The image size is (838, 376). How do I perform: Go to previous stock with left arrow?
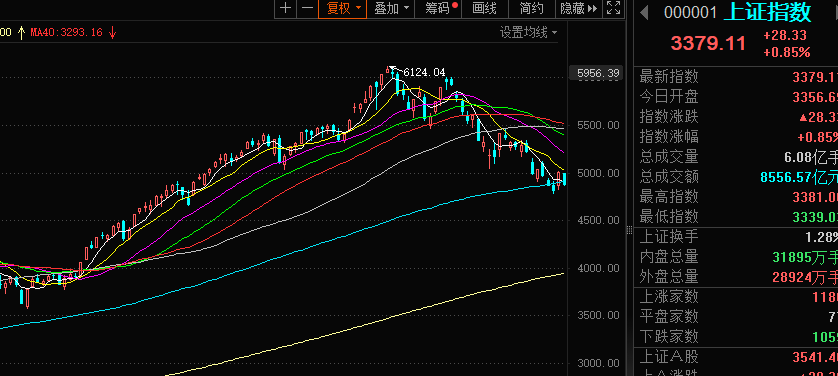(x=645, y=12)
